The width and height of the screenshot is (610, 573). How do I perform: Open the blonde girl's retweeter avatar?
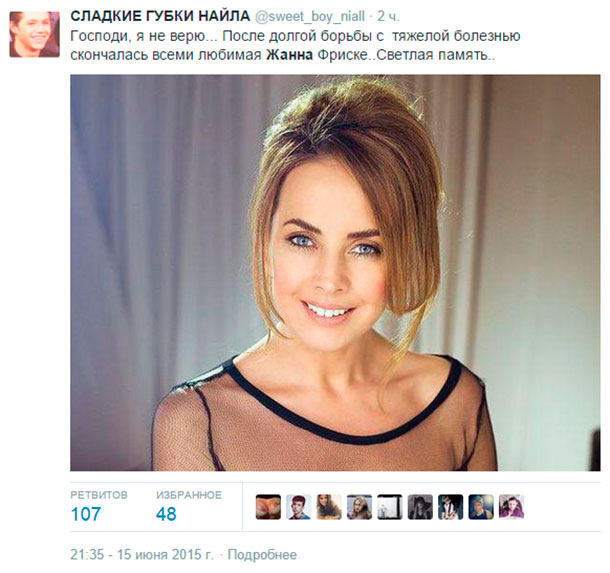(359, 507)
